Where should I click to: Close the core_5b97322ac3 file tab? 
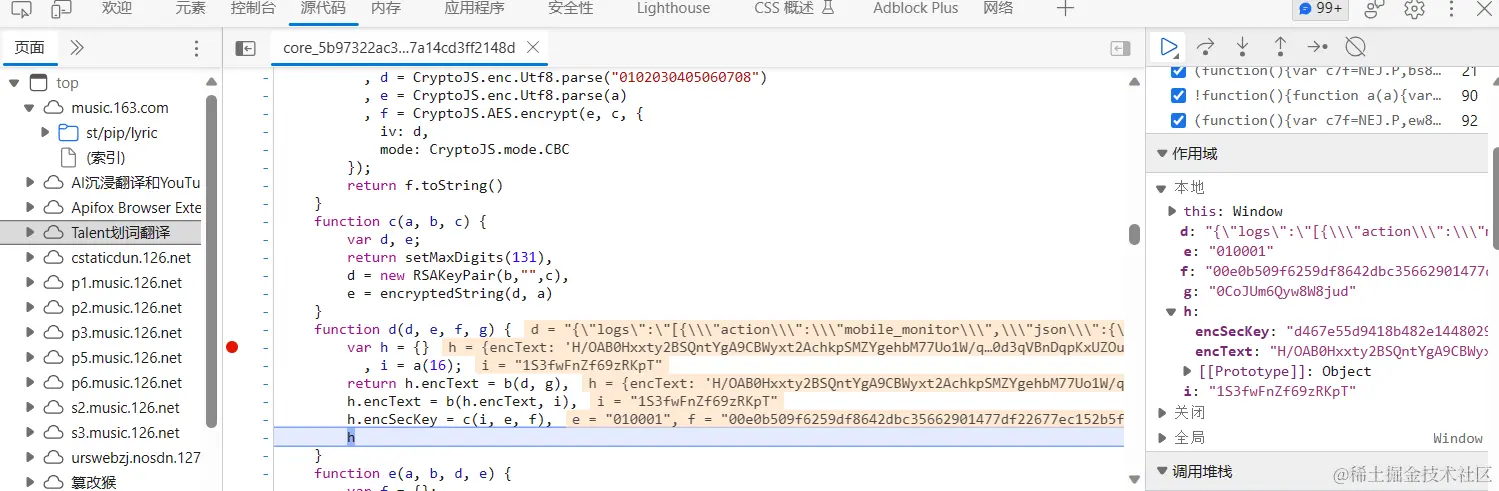coord(533,47)
